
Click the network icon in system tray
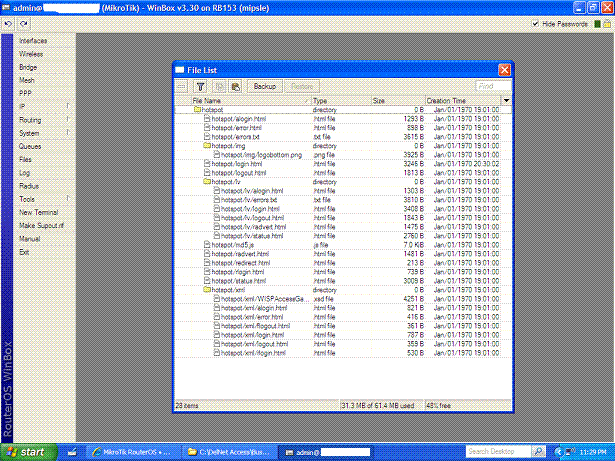click(x=570, y=452)
